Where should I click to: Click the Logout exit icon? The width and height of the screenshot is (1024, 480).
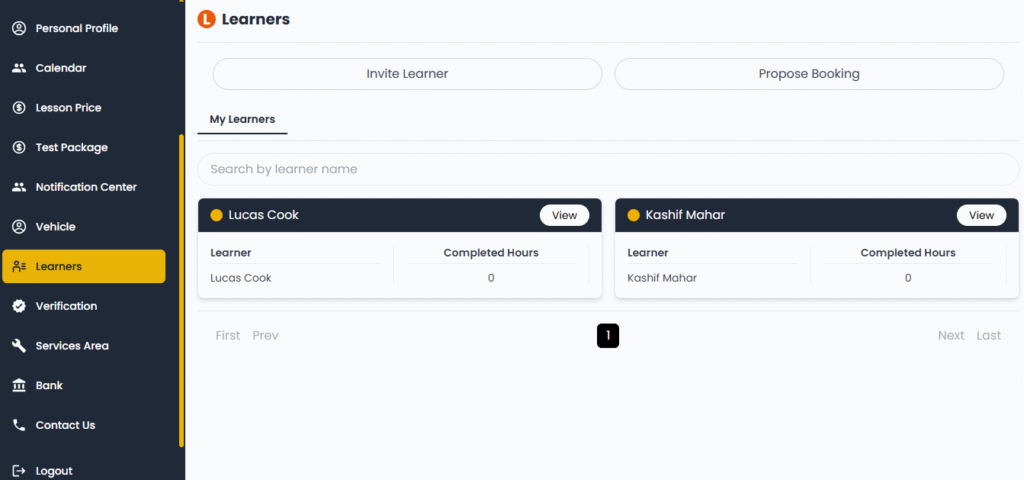pyautogui.click(x=18, y=471)
